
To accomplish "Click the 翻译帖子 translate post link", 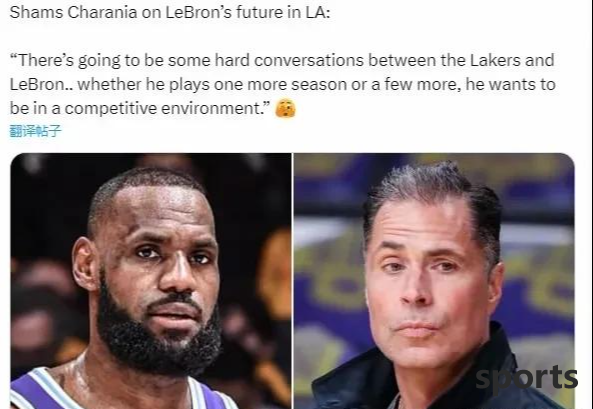I will click(35, 131).
